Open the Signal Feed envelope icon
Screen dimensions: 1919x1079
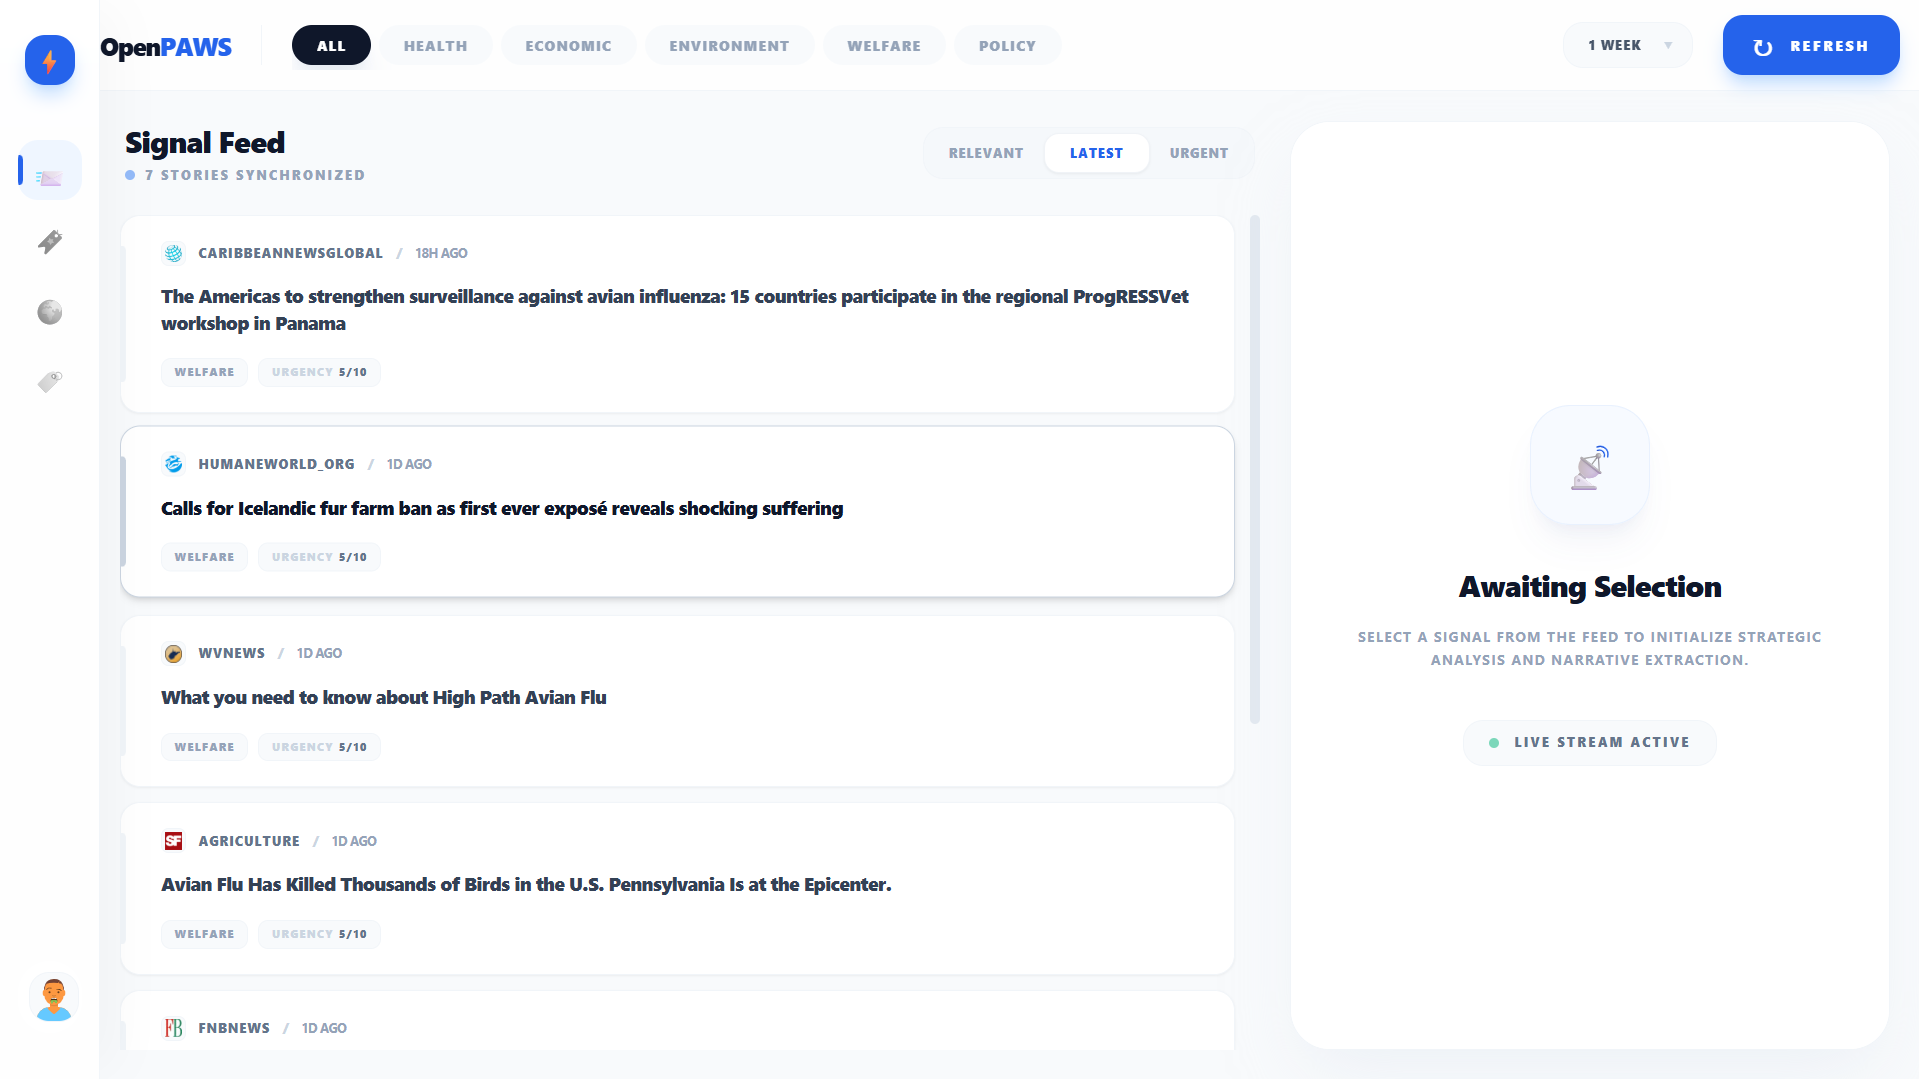[x=49, y=170]
